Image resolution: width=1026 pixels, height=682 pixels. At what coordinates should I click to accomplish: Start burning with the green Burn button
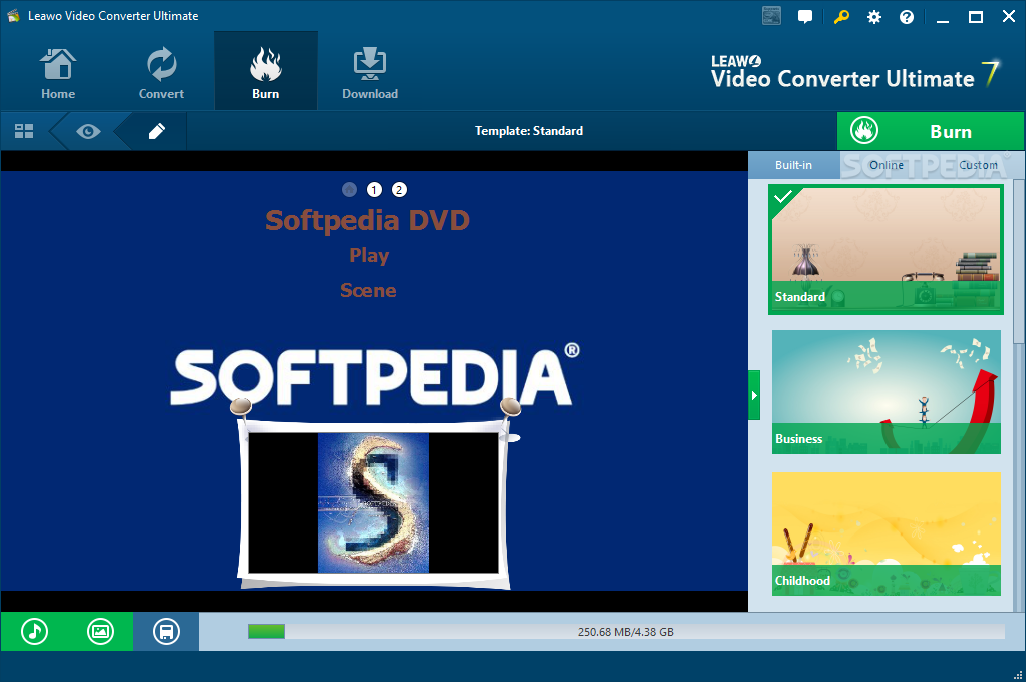click(x=930, y=132)
